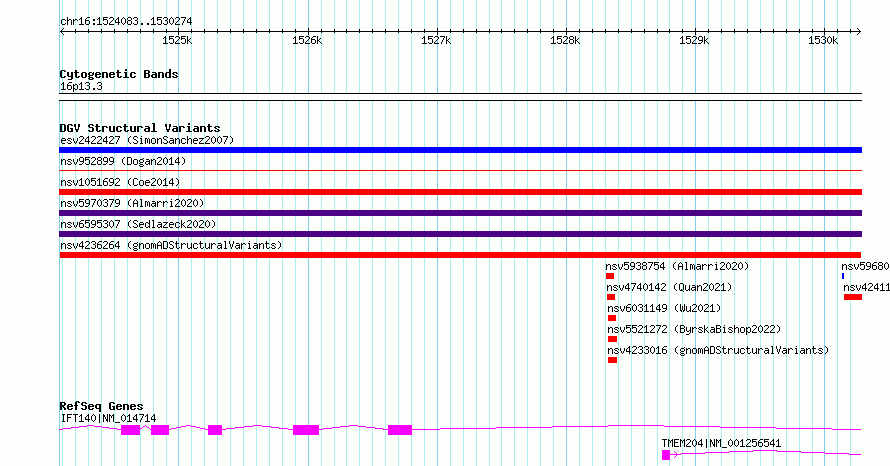Open the nsv6595307 (Sedlazeck2020) label
890x466 pixels.
(x=138, y=224)
